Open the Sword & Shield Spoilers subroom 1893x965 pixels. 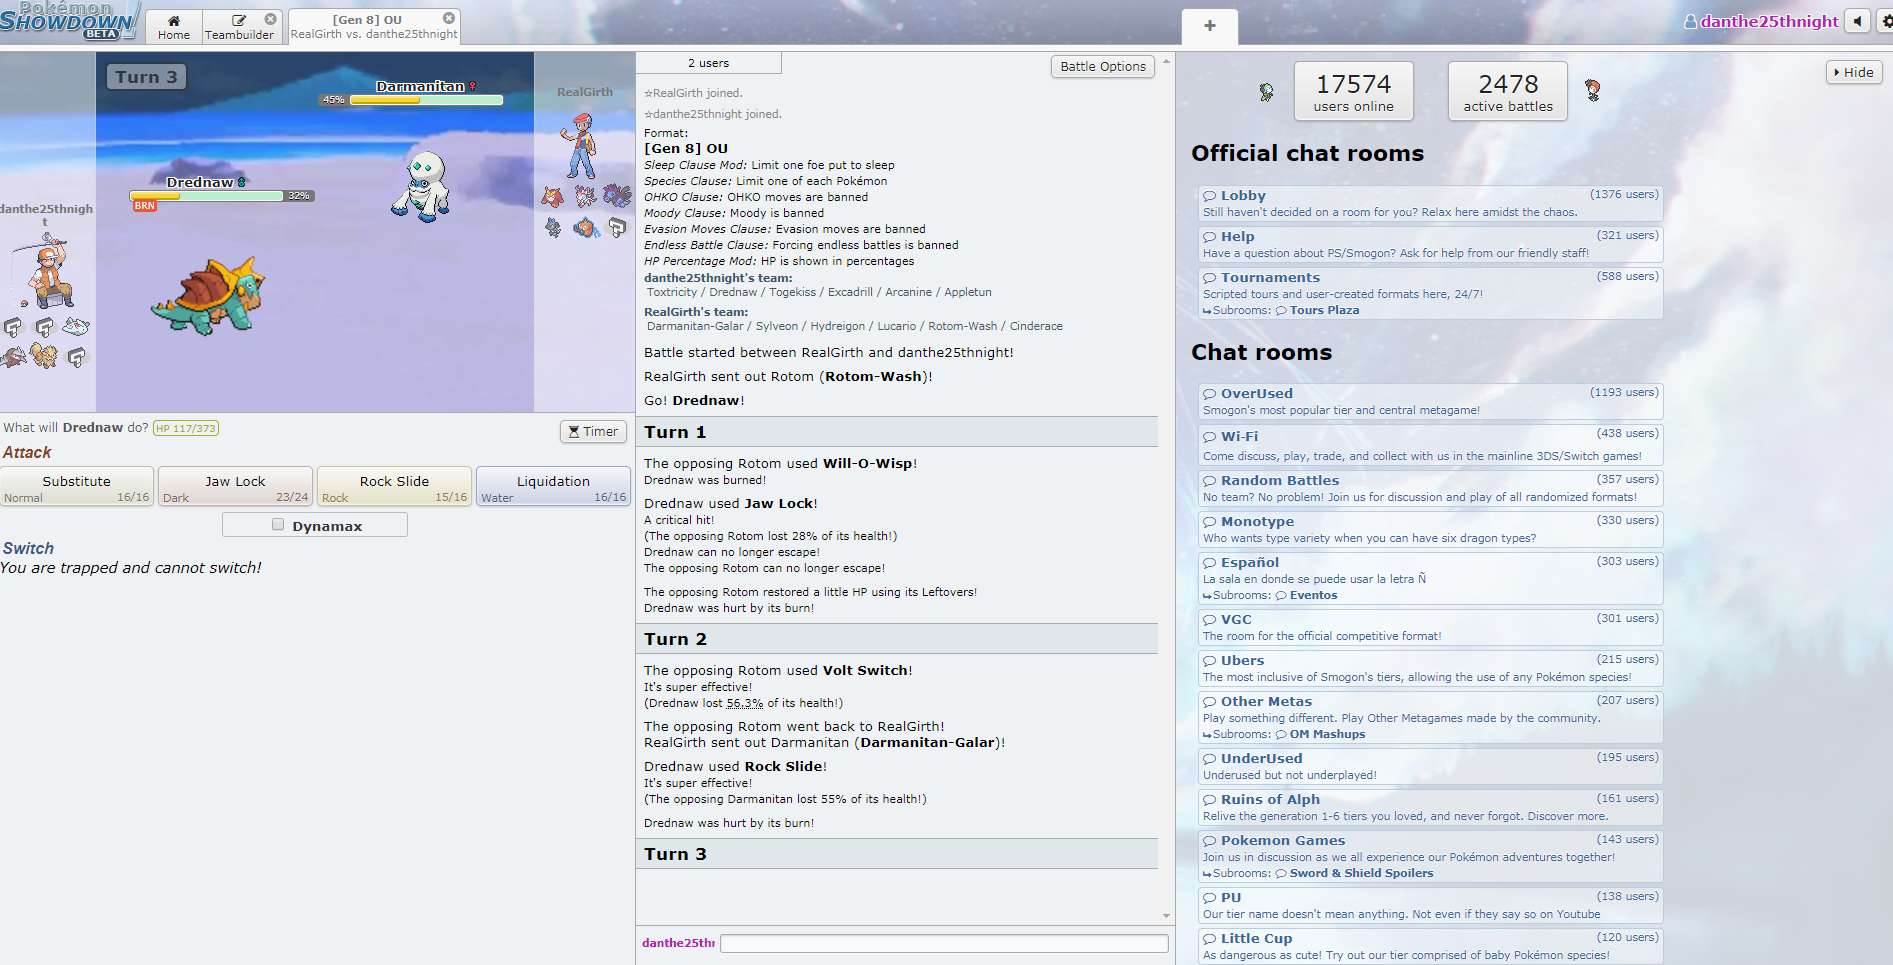pyautogui.click(x=1361, y=873)
